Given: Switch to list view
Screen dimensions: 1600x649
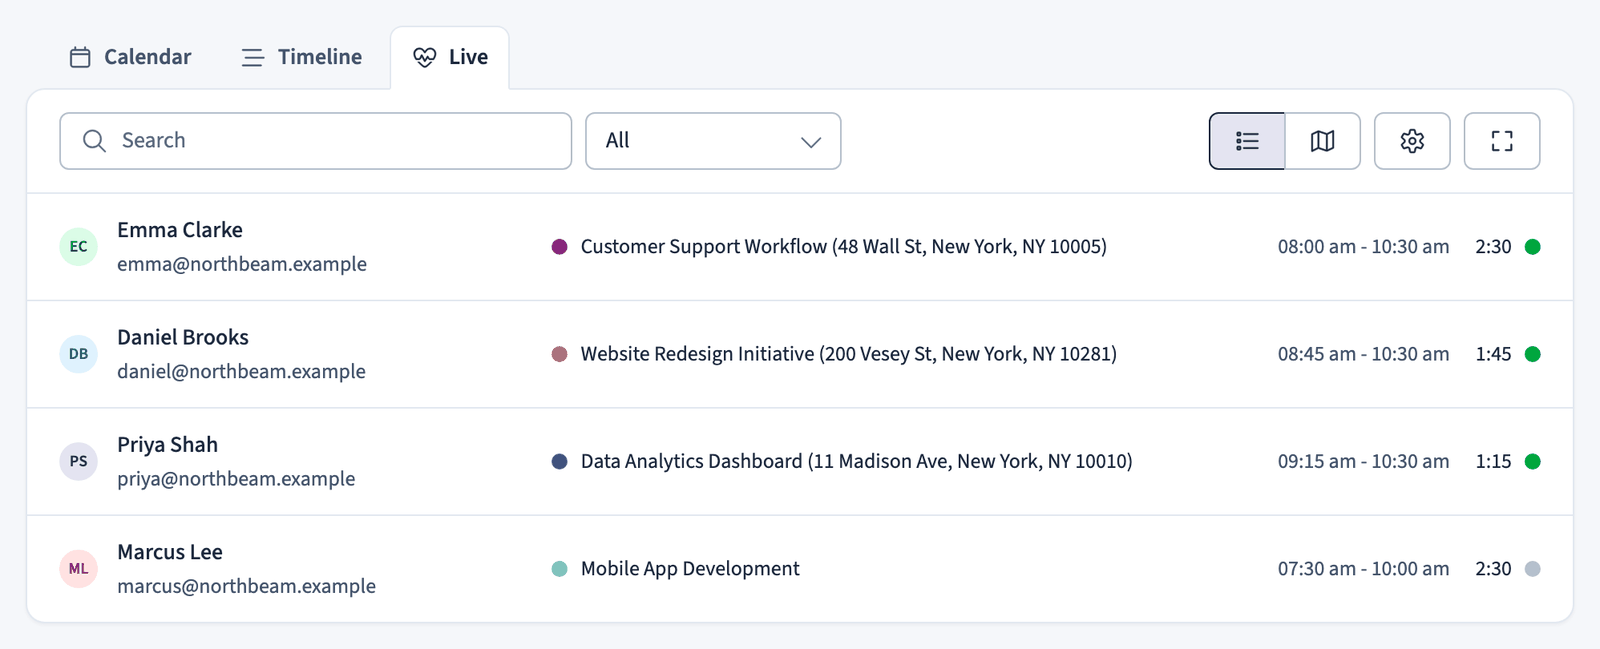Looking at the screenshot, I should [1247, 141].
